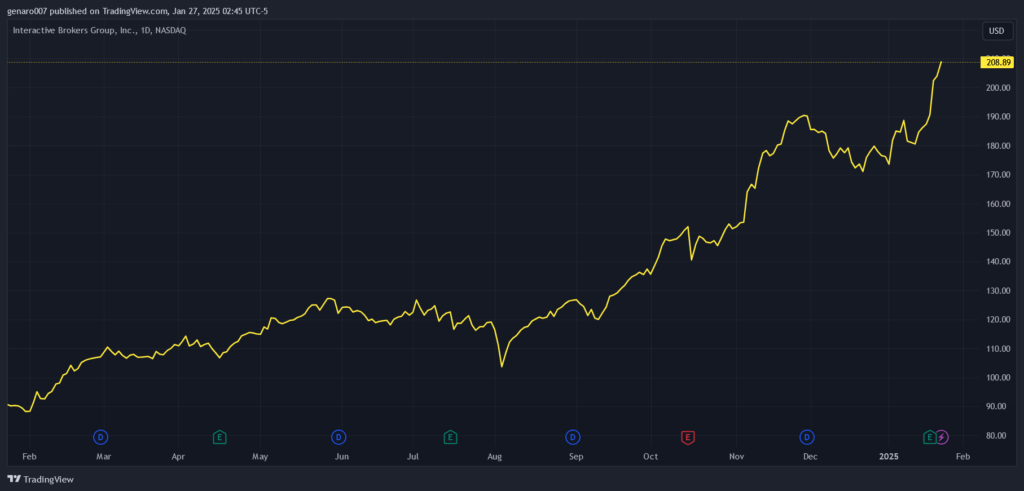Click the genaro007 published header text
The image size is (1024, 491).
[x=140, y=11]
